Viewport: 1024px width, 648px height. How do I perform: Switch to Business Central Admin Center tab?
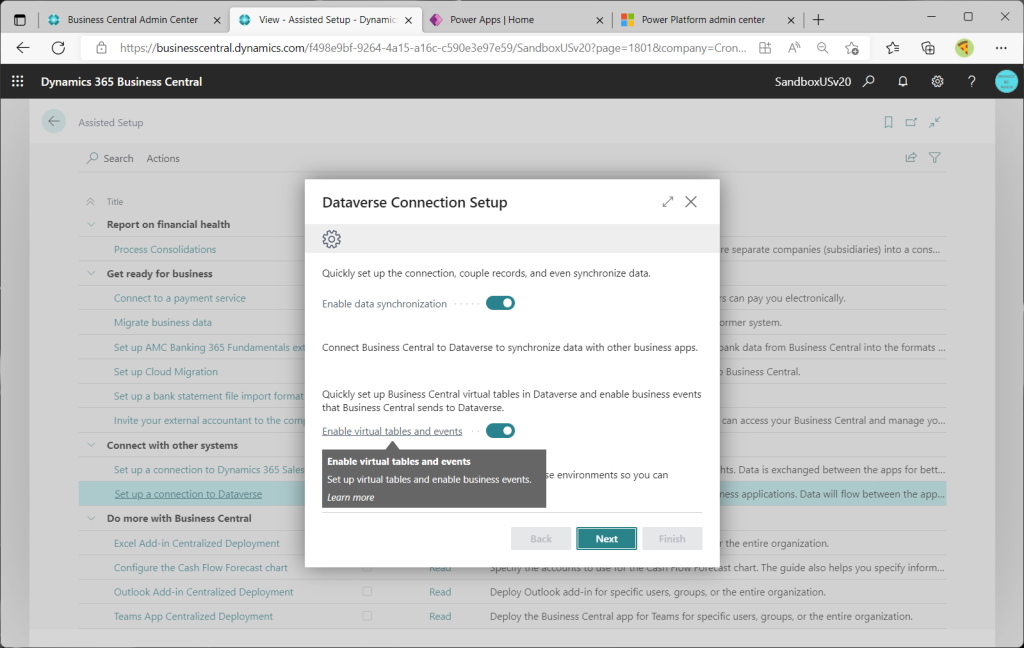click(x=134, y=20)
